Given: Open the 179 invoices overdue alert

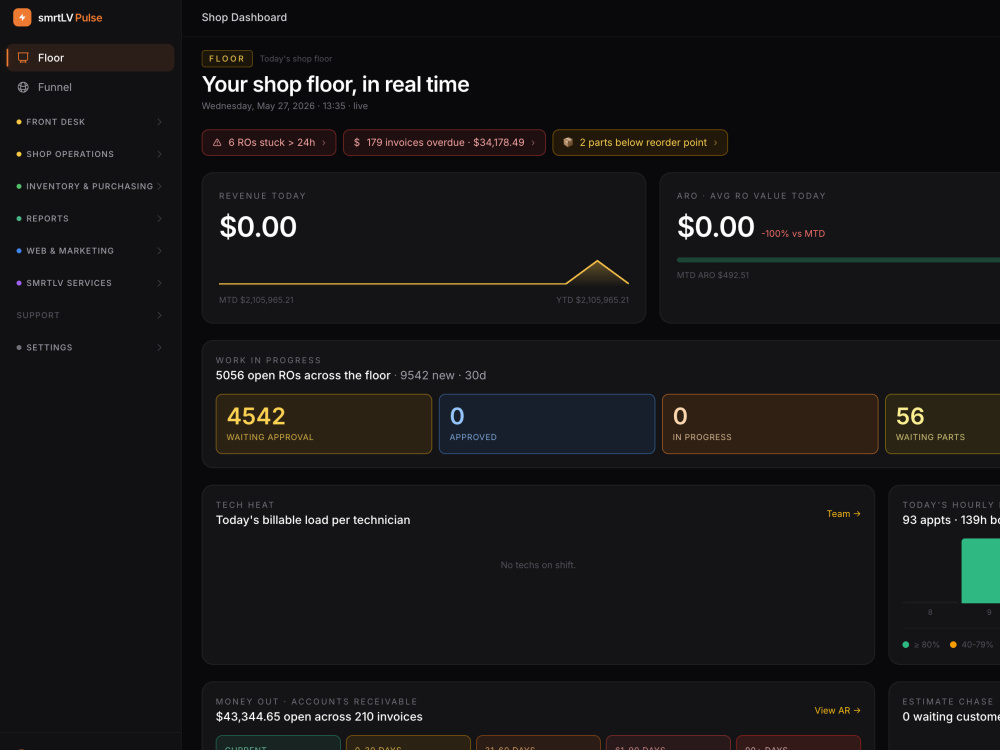Looking at the screenshot, I should [444, 143].
